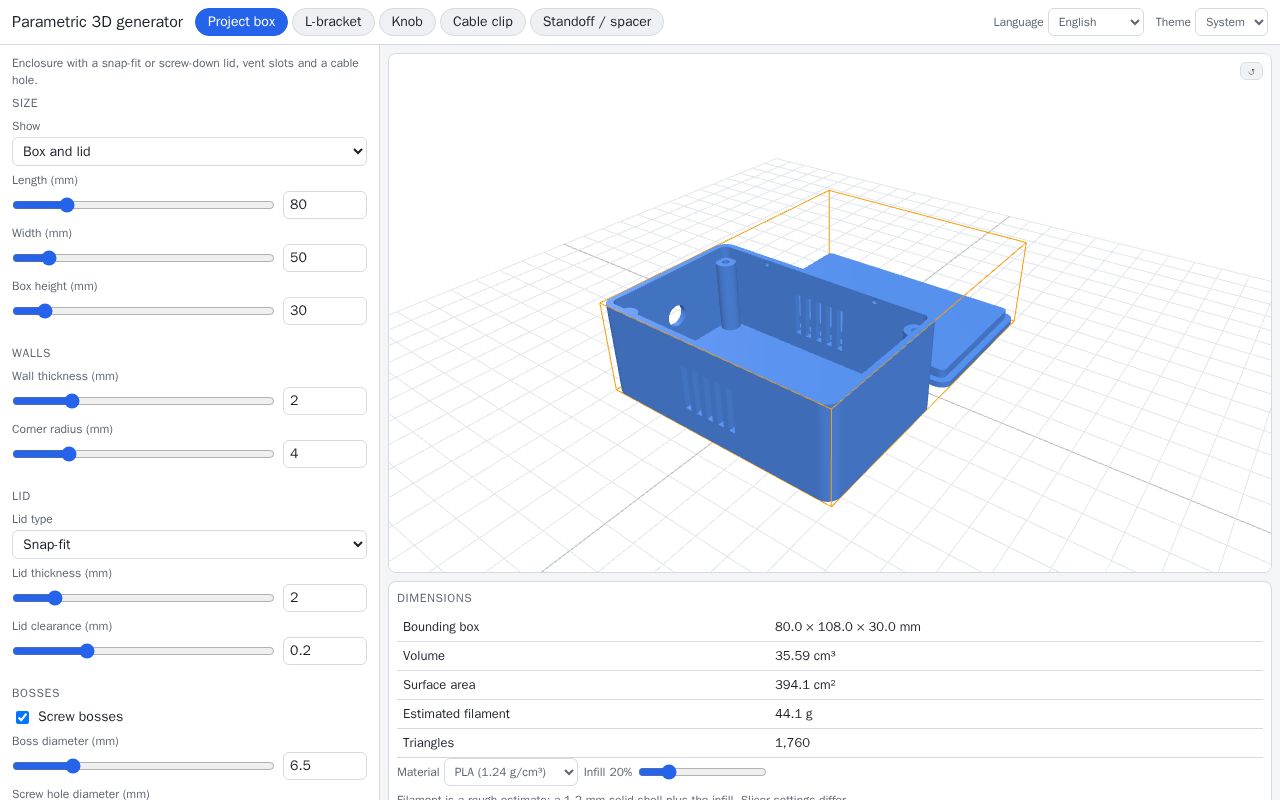This screenshot has width=1280, height=800.
Task: Click the Length slider
Action: coord(143,205)
